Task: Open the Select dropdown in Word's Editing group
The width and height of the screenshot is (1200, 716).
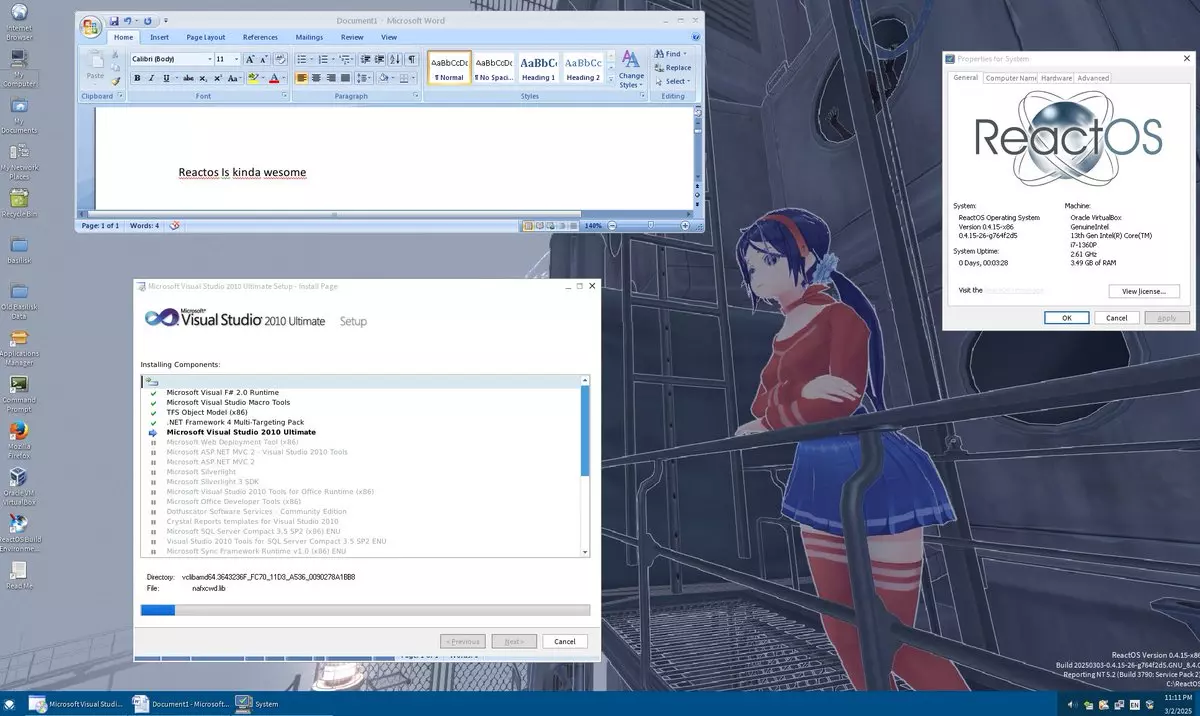Action: [x=675, y=81]
